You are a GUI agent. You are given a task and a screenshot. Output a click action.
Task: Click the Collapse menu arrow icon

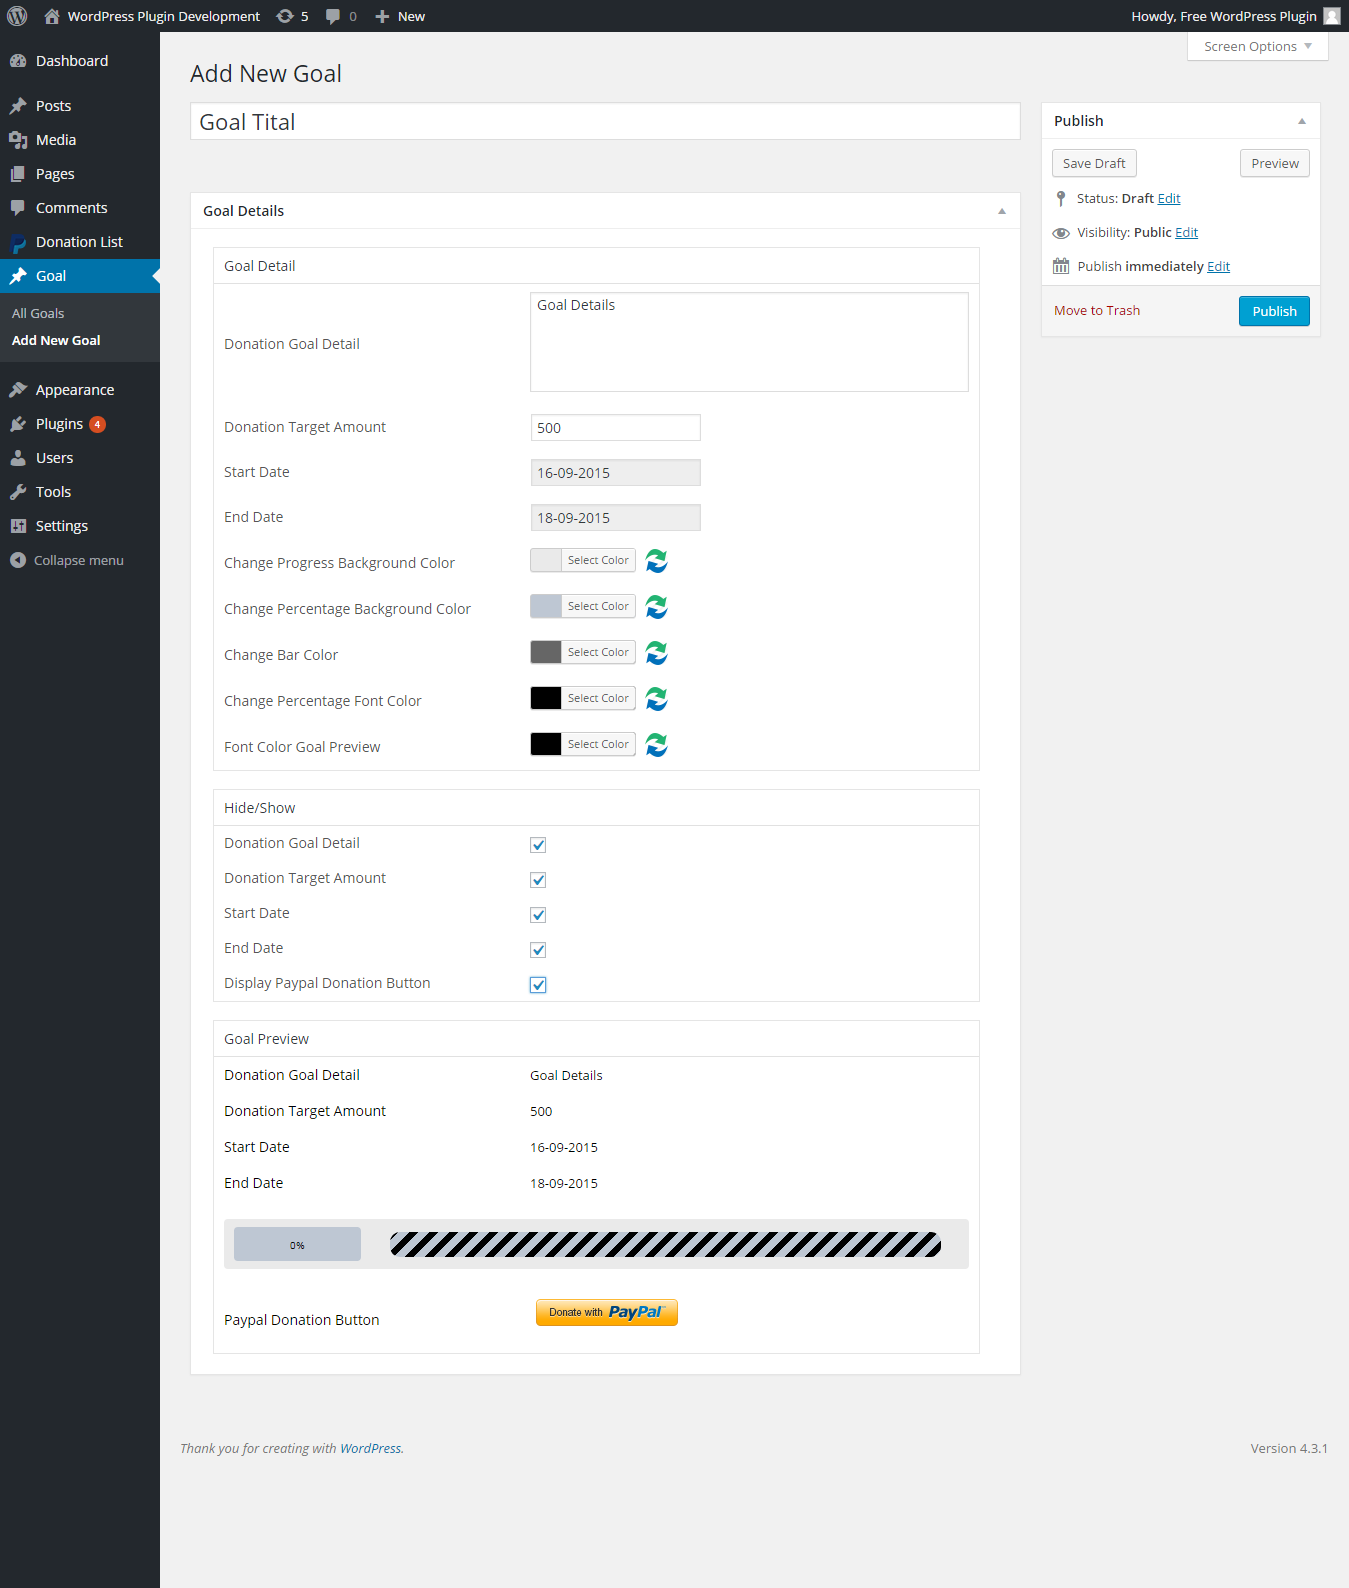tap(18, 560)
